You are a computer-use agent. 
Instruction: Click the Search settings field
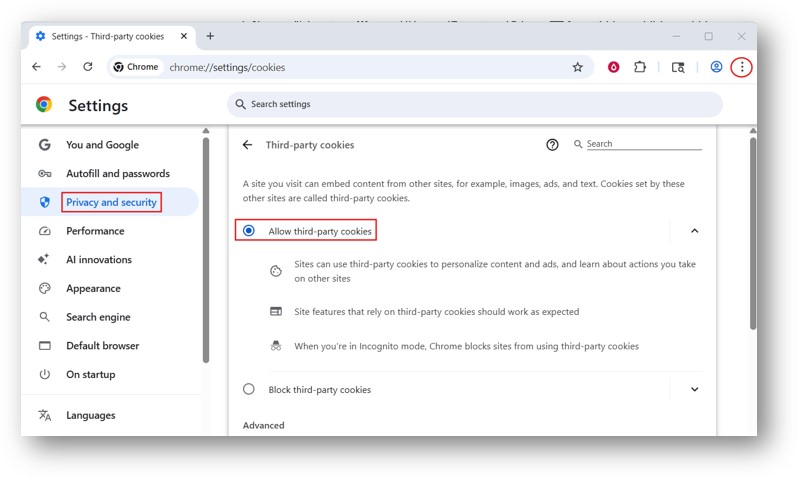pos(474,104)
